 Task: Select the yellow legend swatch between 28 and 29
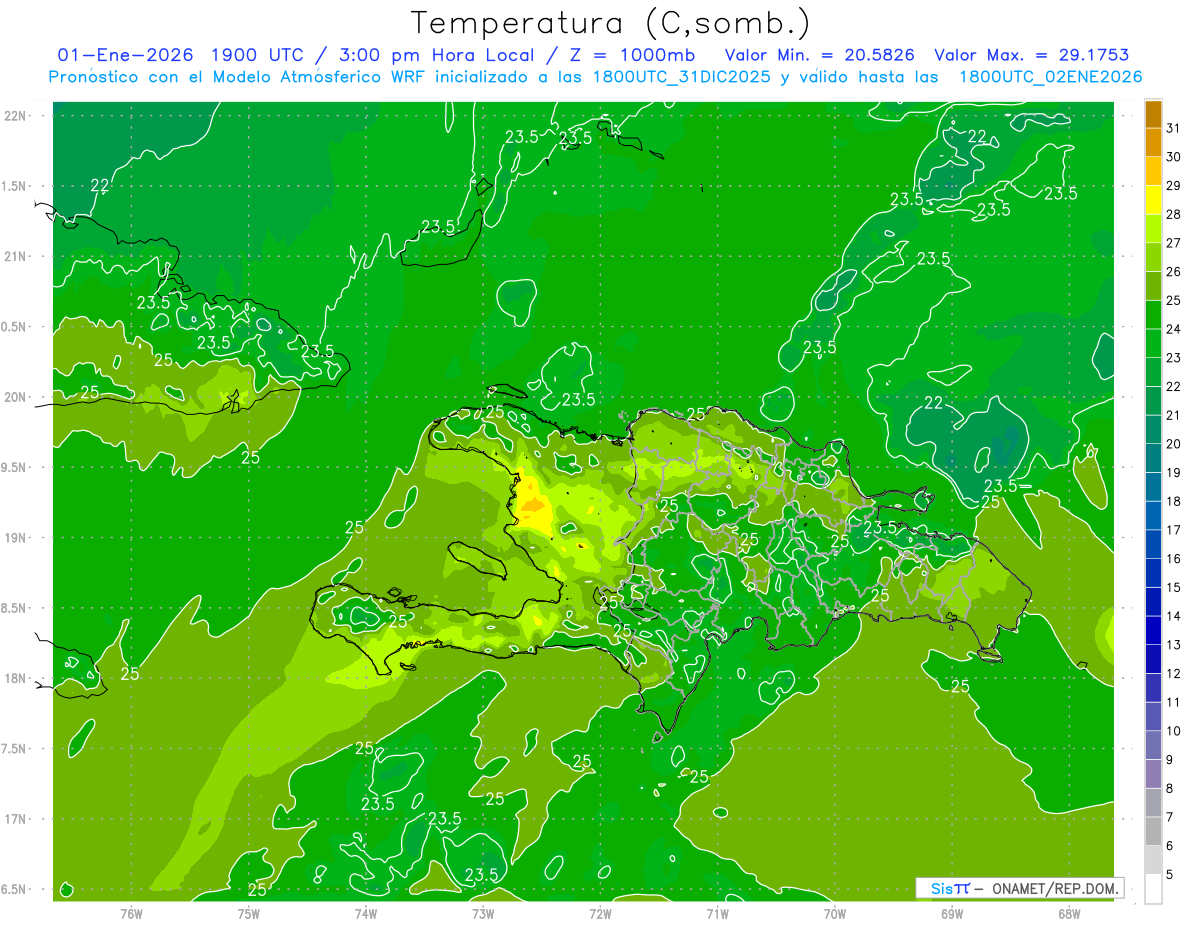(1153, 201)
